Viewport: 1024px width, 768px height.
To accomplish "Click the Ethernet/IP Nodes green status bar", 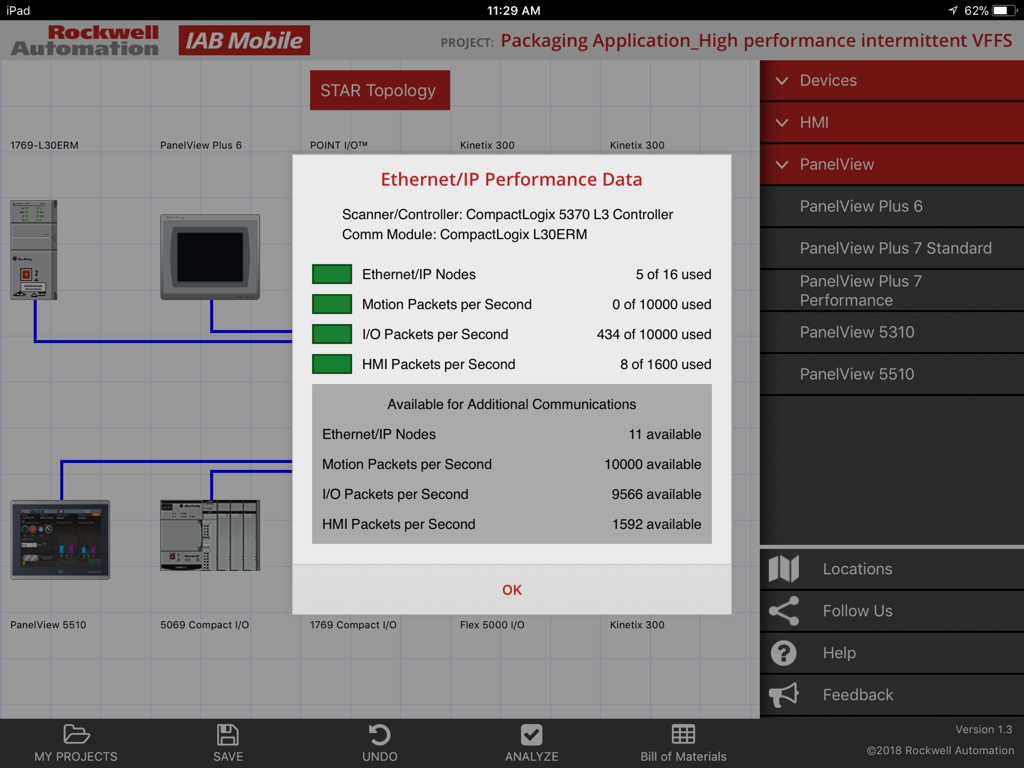I will click(x=331, y=273).
